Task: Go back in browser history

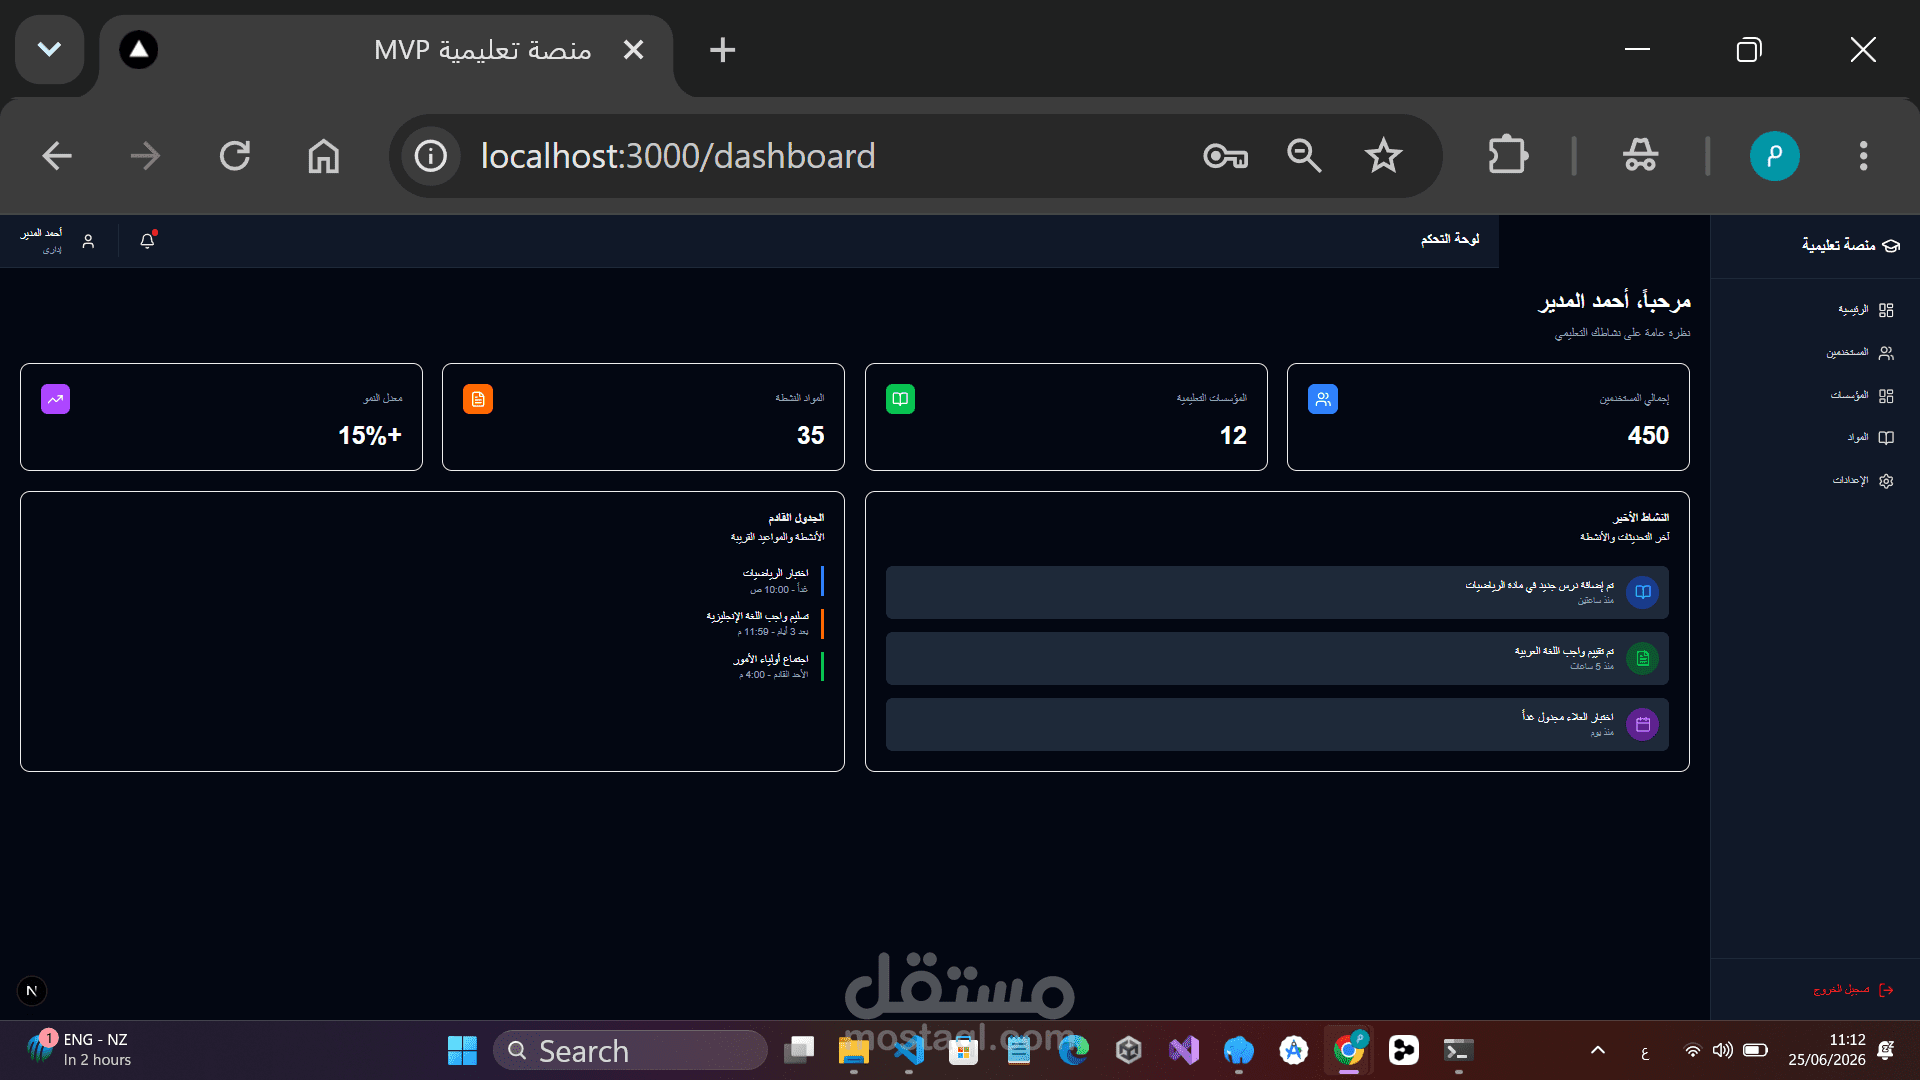Action: (57, 156)
